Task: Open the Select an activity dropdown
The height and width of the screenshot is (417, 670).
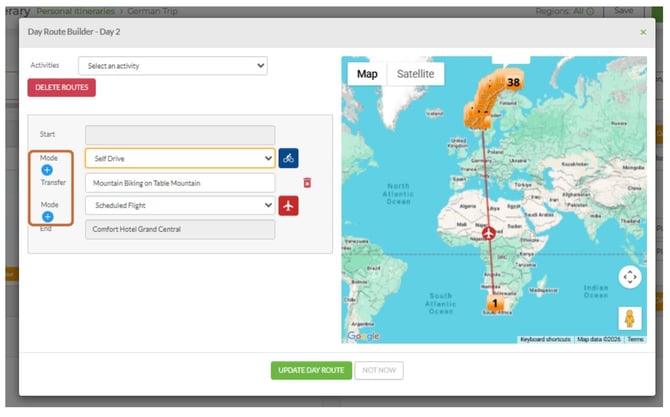Action: (173, 66)
